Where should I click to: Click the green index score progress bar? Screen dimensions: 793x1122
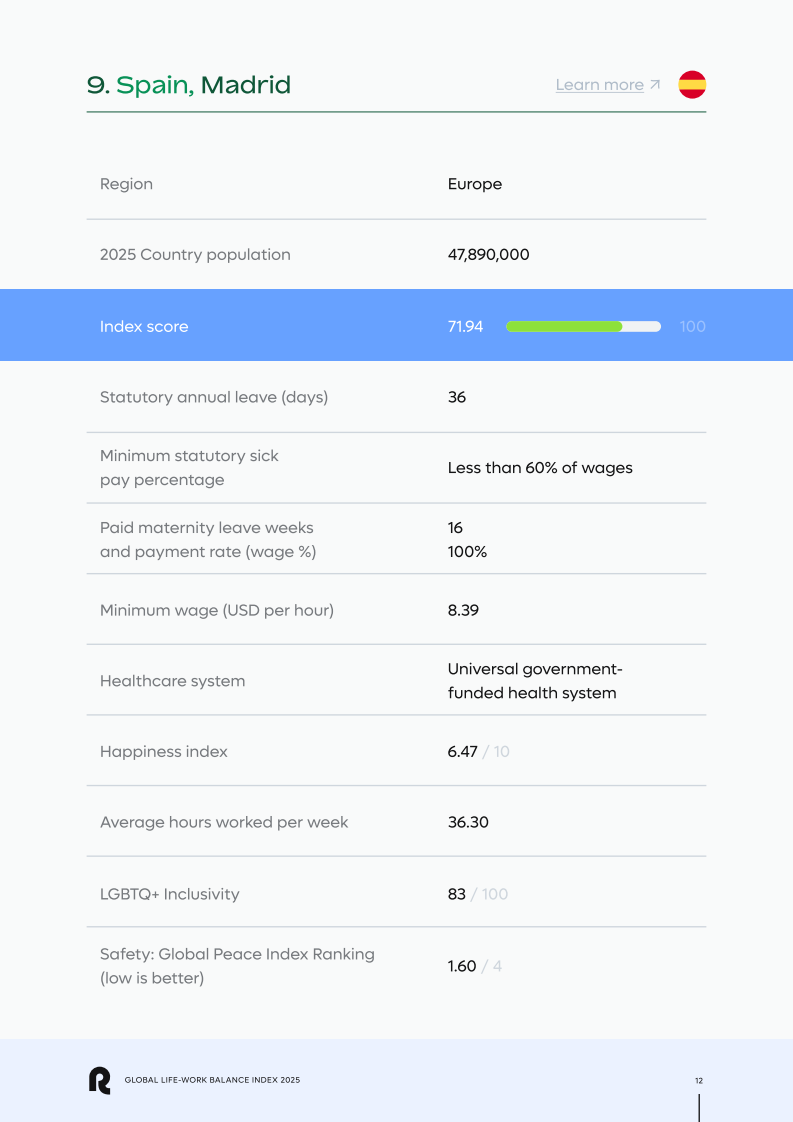pyautogui.click(x=564, y=326)
